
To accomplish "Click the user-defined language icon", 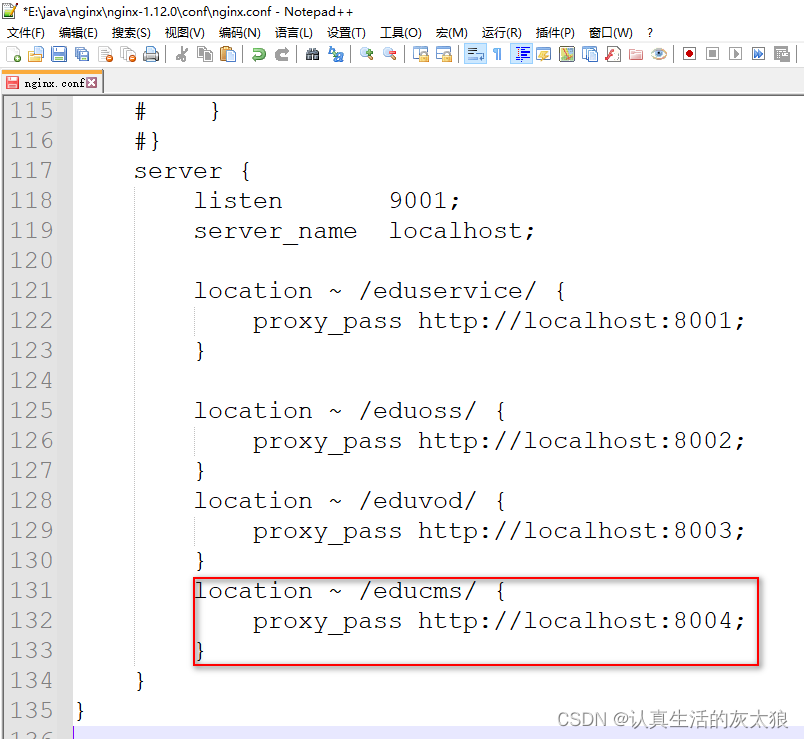I will 544,54.
